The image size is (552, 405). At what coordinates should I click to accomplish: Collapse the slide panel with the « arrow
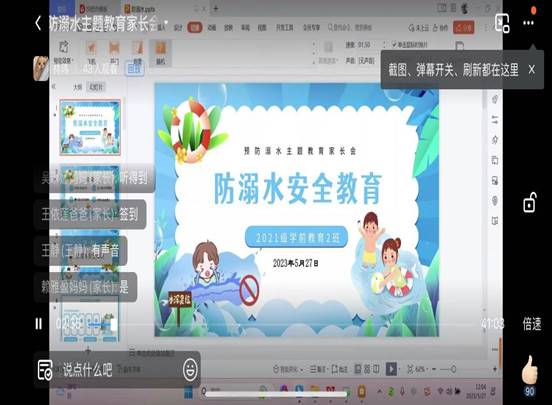54,87
